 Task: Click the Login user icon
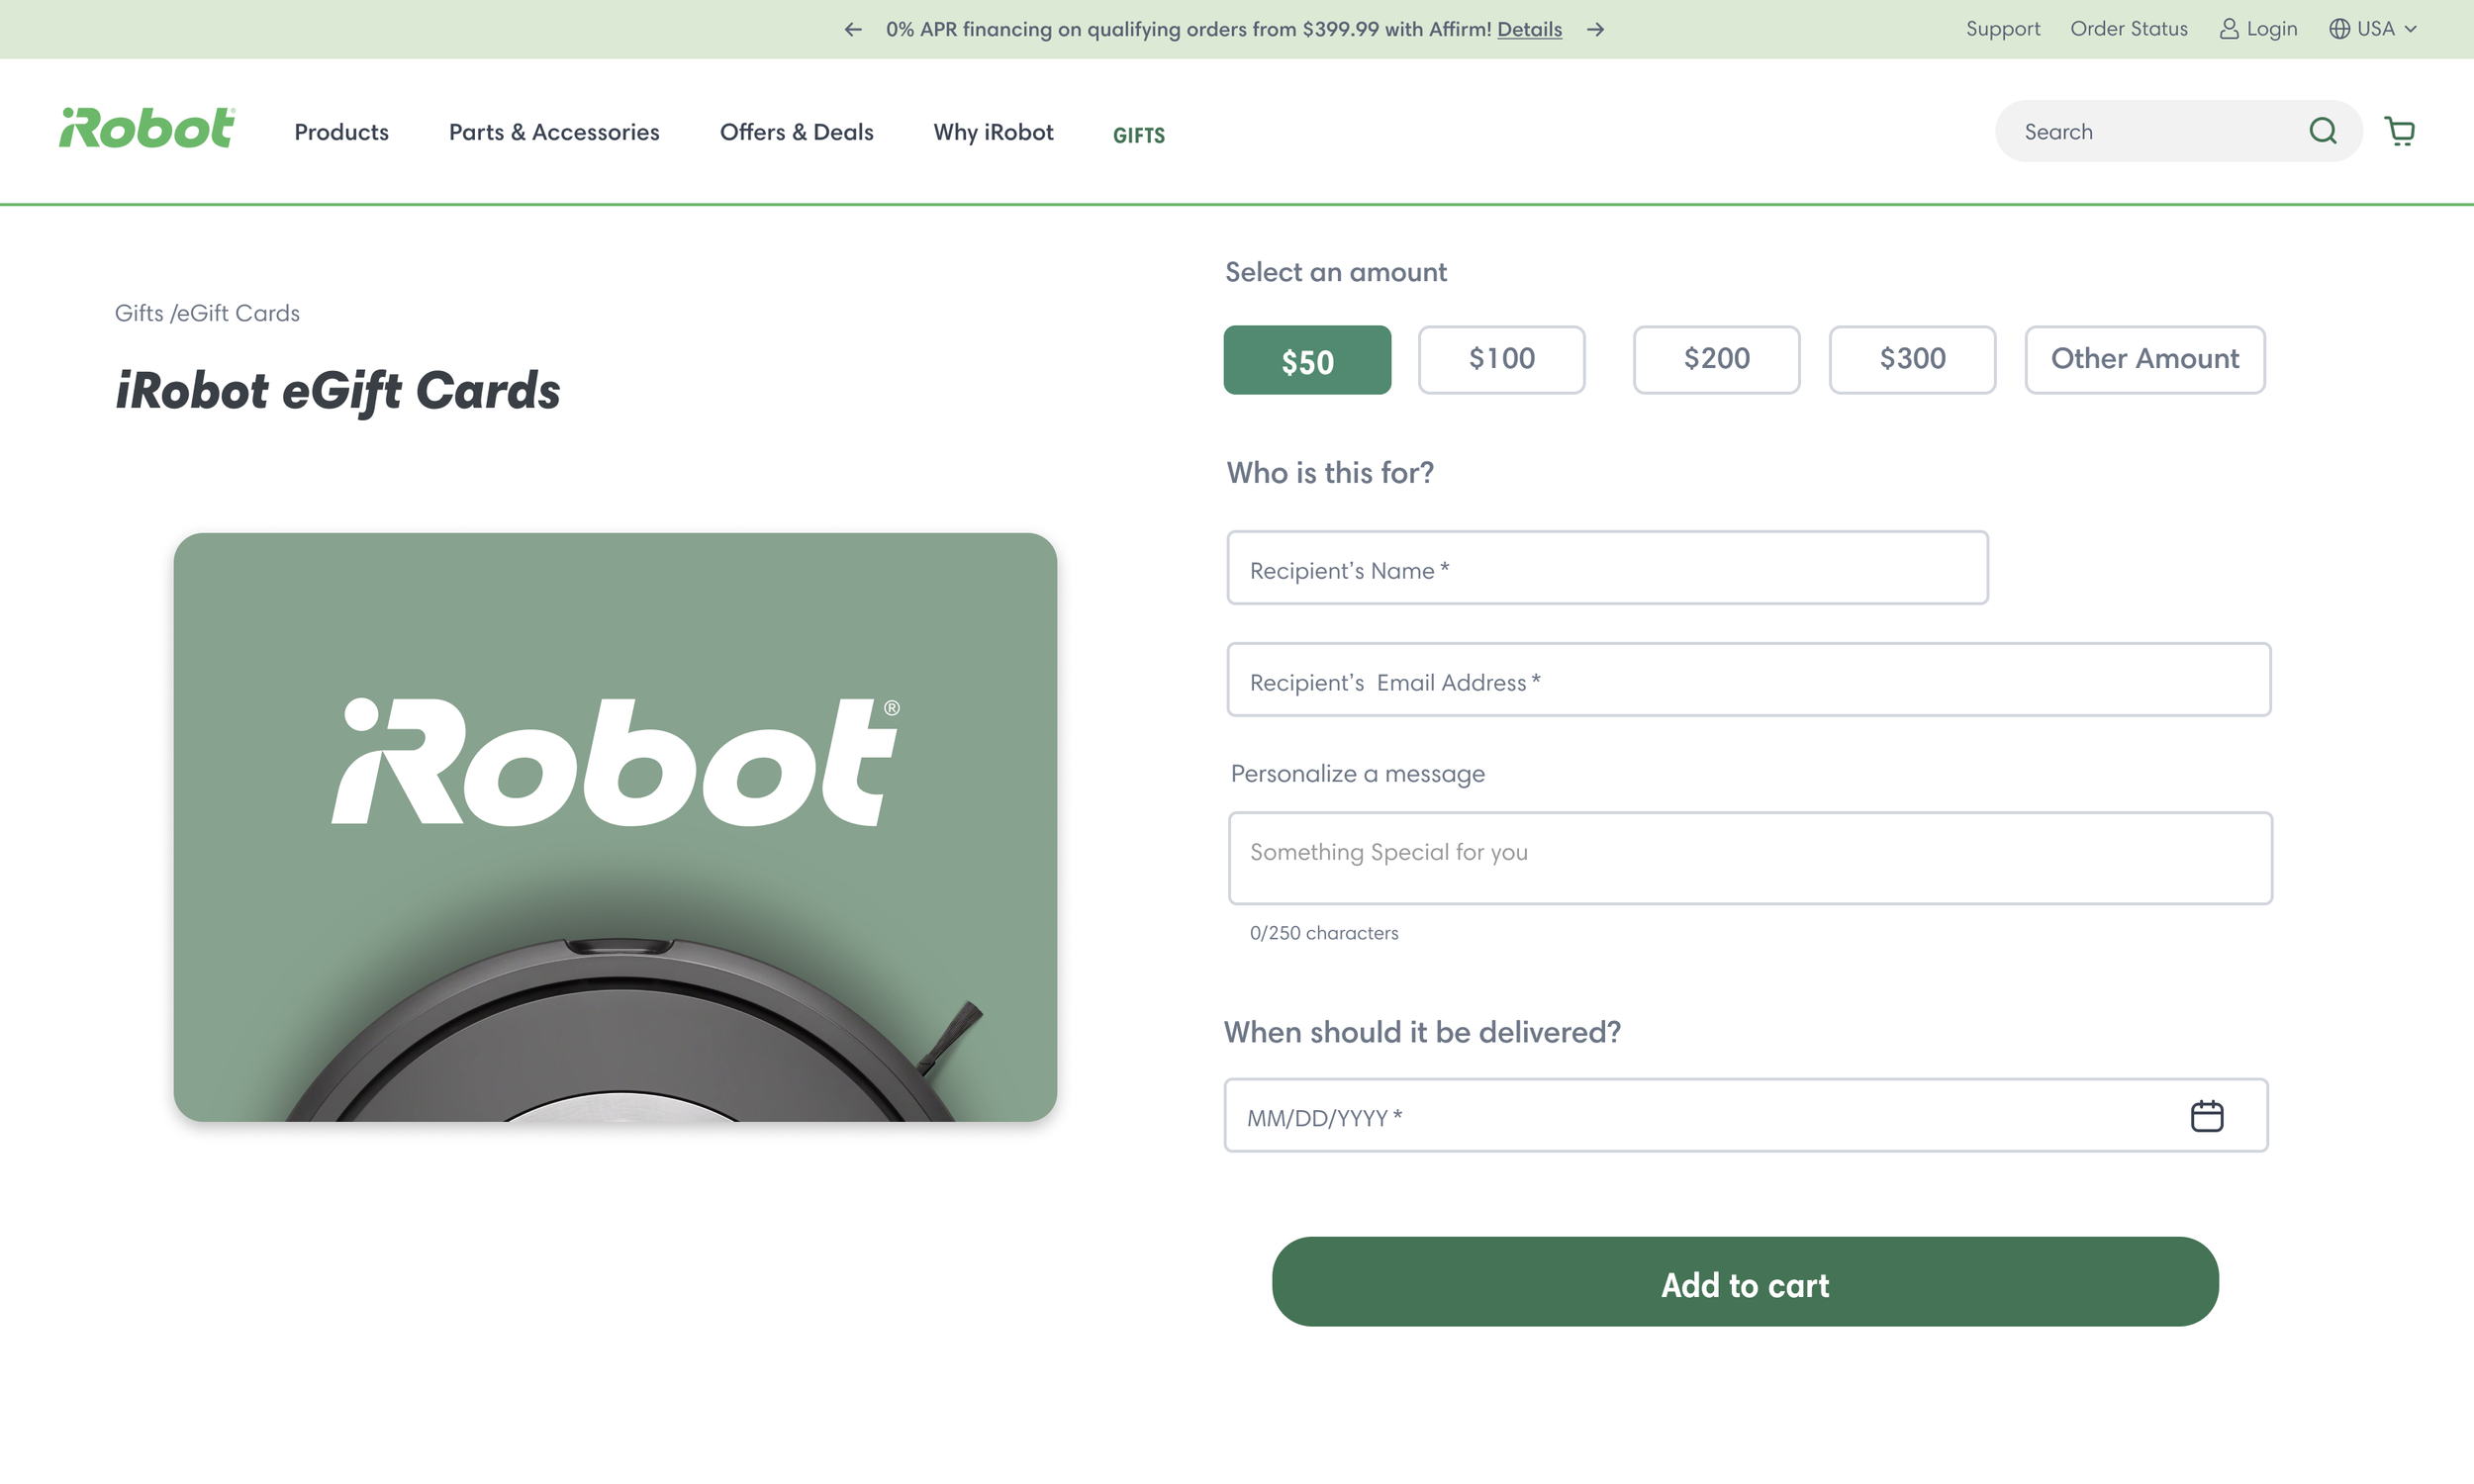(x=2228, y=29)
